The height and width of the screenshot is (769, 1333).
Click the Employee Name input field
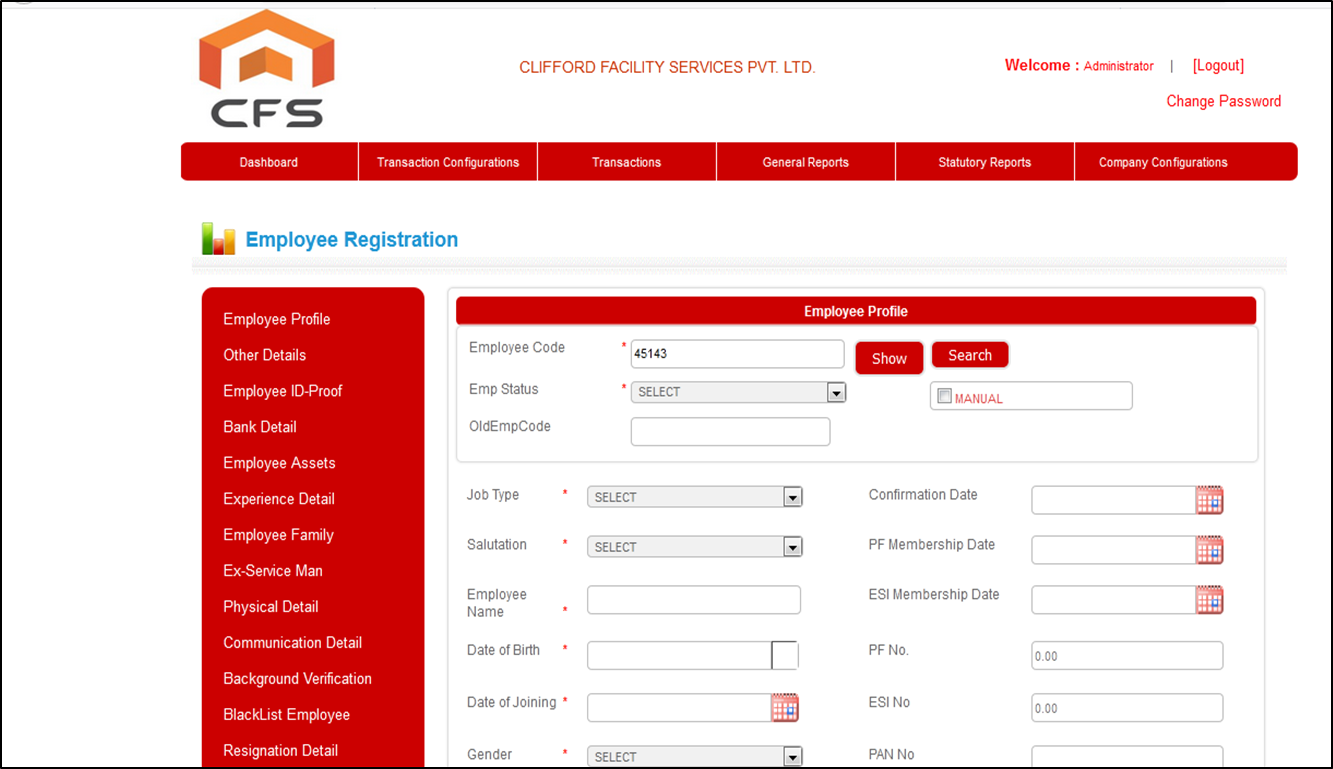(694, 600)
